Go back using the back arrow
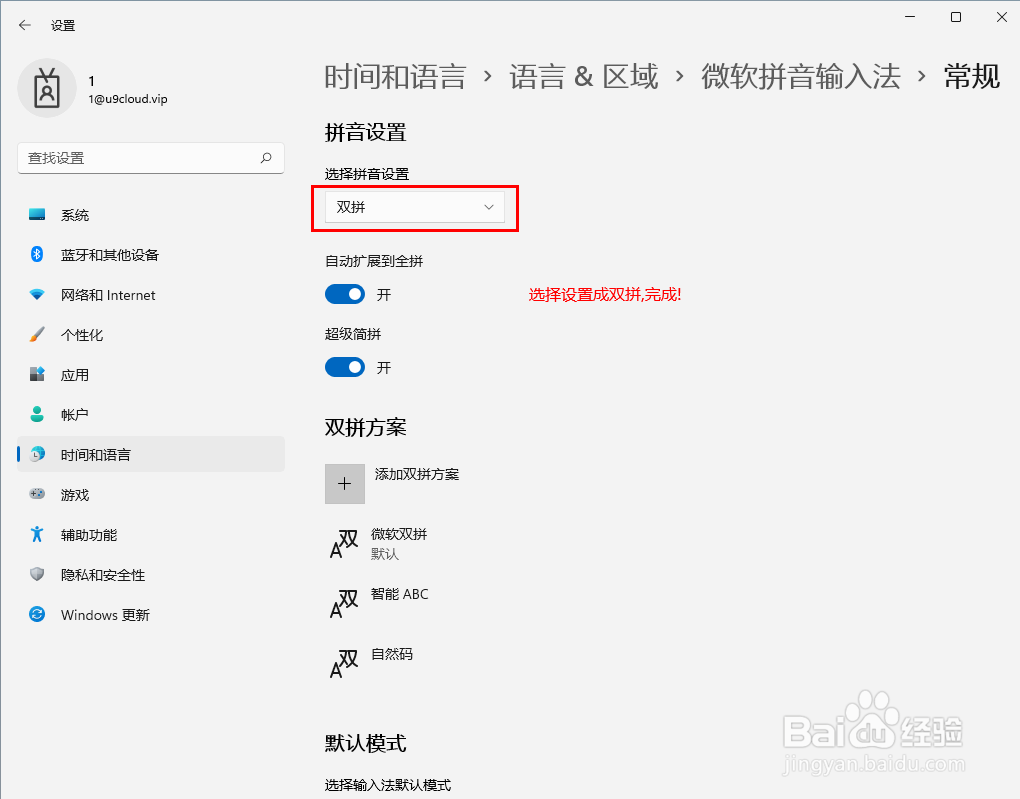 point(25,25)
